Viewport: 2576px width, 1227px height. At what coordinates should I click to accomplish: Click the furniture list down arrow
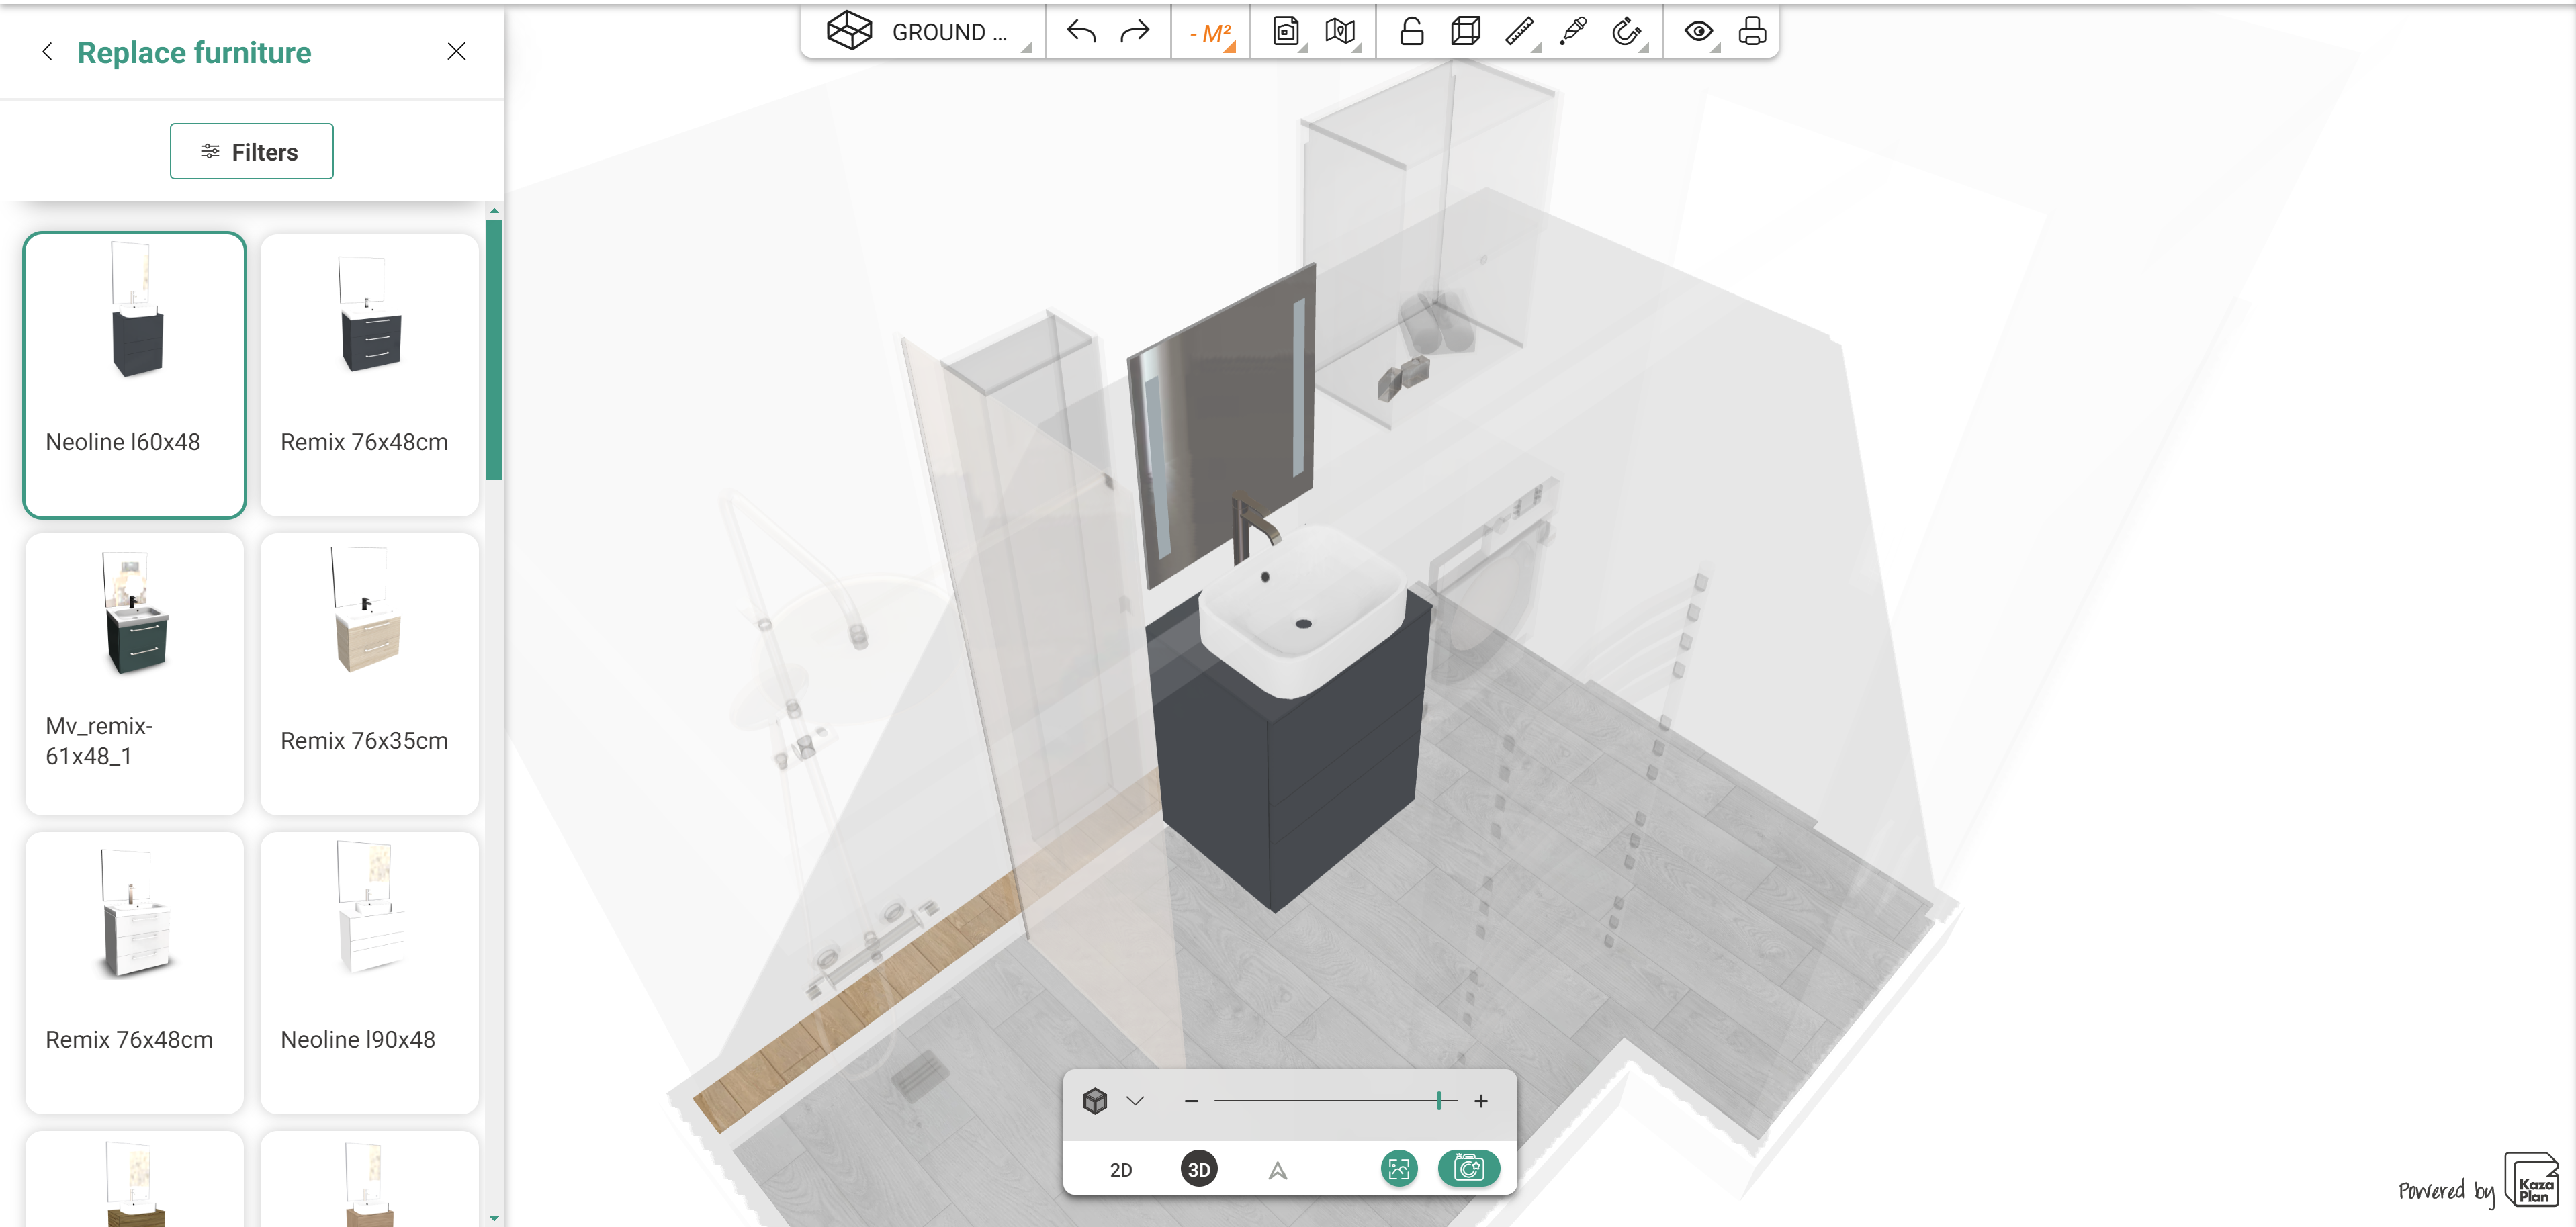(494, 1218)
